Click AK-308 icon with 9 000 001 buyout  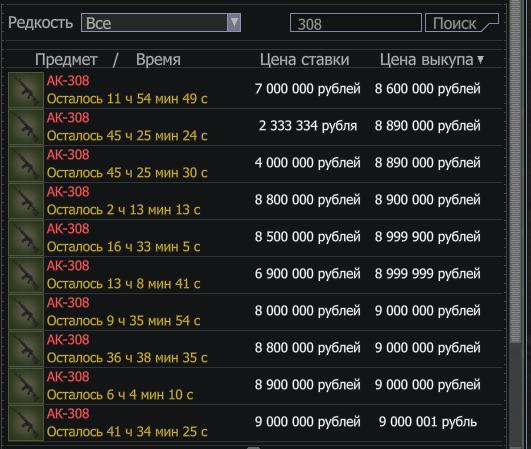(x=26, y=423)
